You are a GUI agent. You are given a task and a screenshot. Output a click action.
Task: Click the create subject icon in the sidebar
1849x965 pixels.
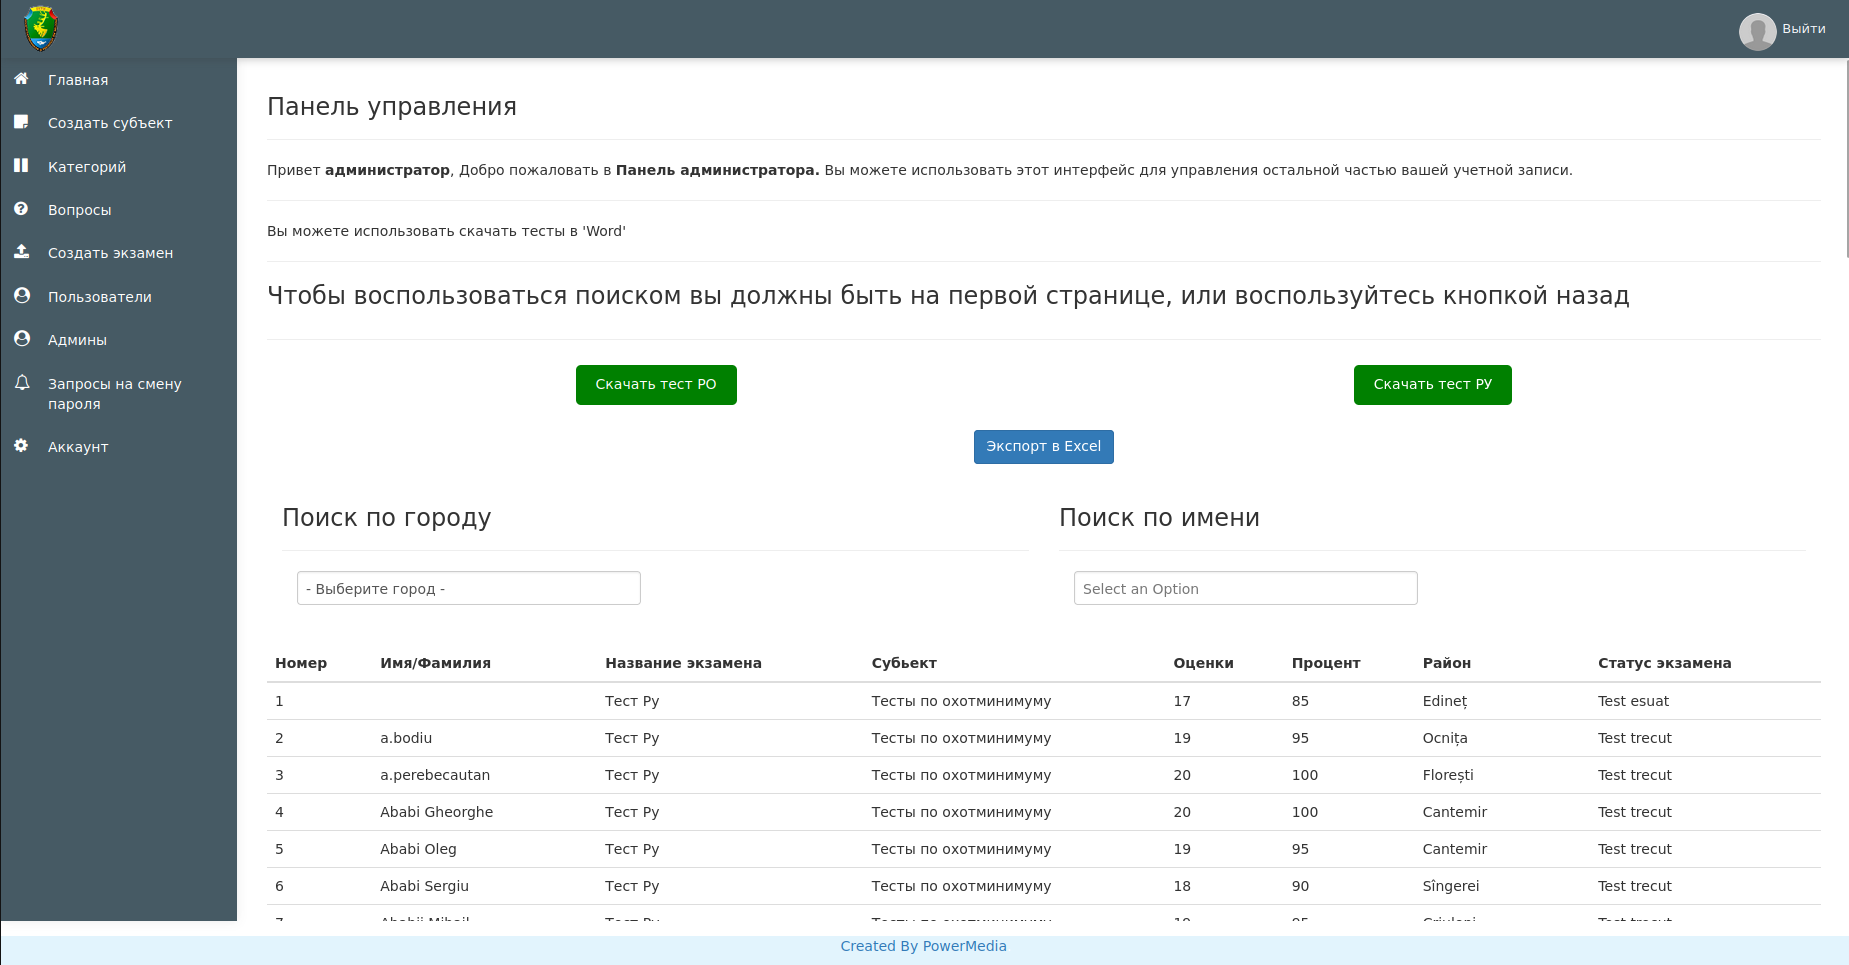coord(22,122)
